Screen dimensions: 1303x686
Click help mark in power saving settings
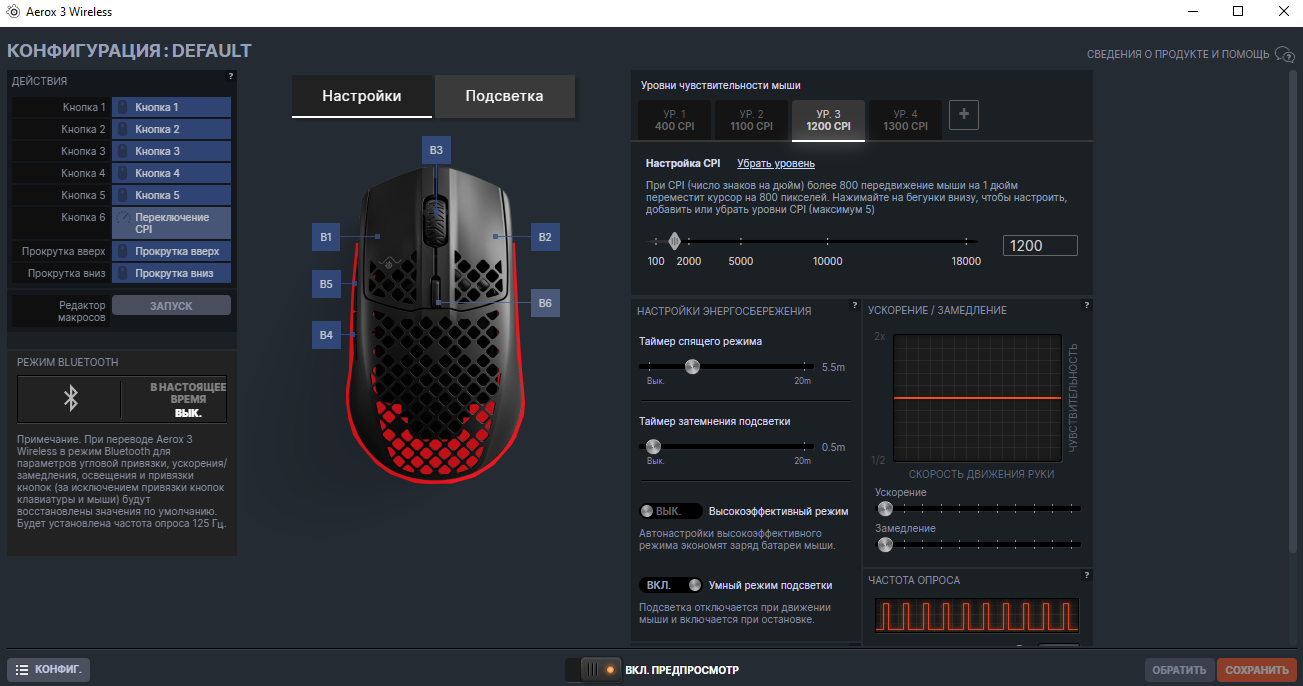click(854, 305)
